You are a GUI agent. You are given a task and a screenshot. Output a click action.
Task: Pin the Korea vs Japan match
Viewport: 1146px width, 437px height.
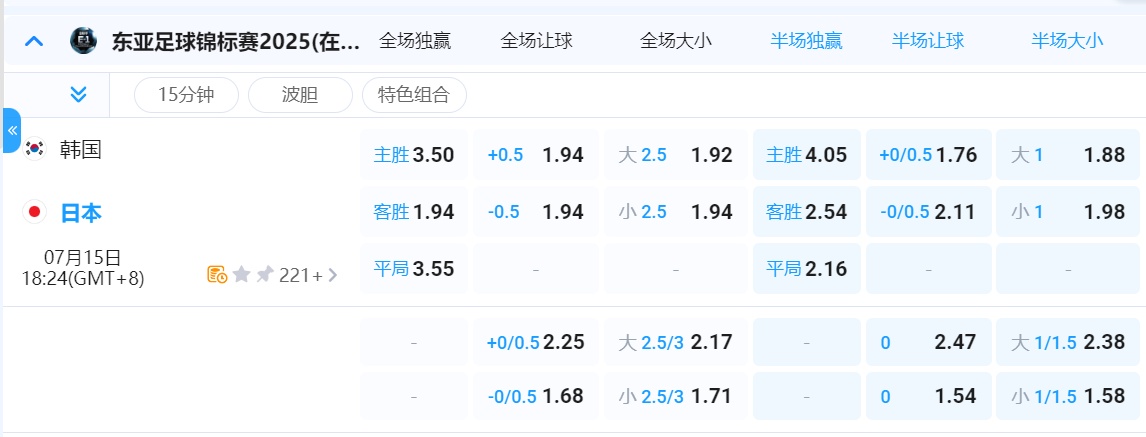point(264,275)
